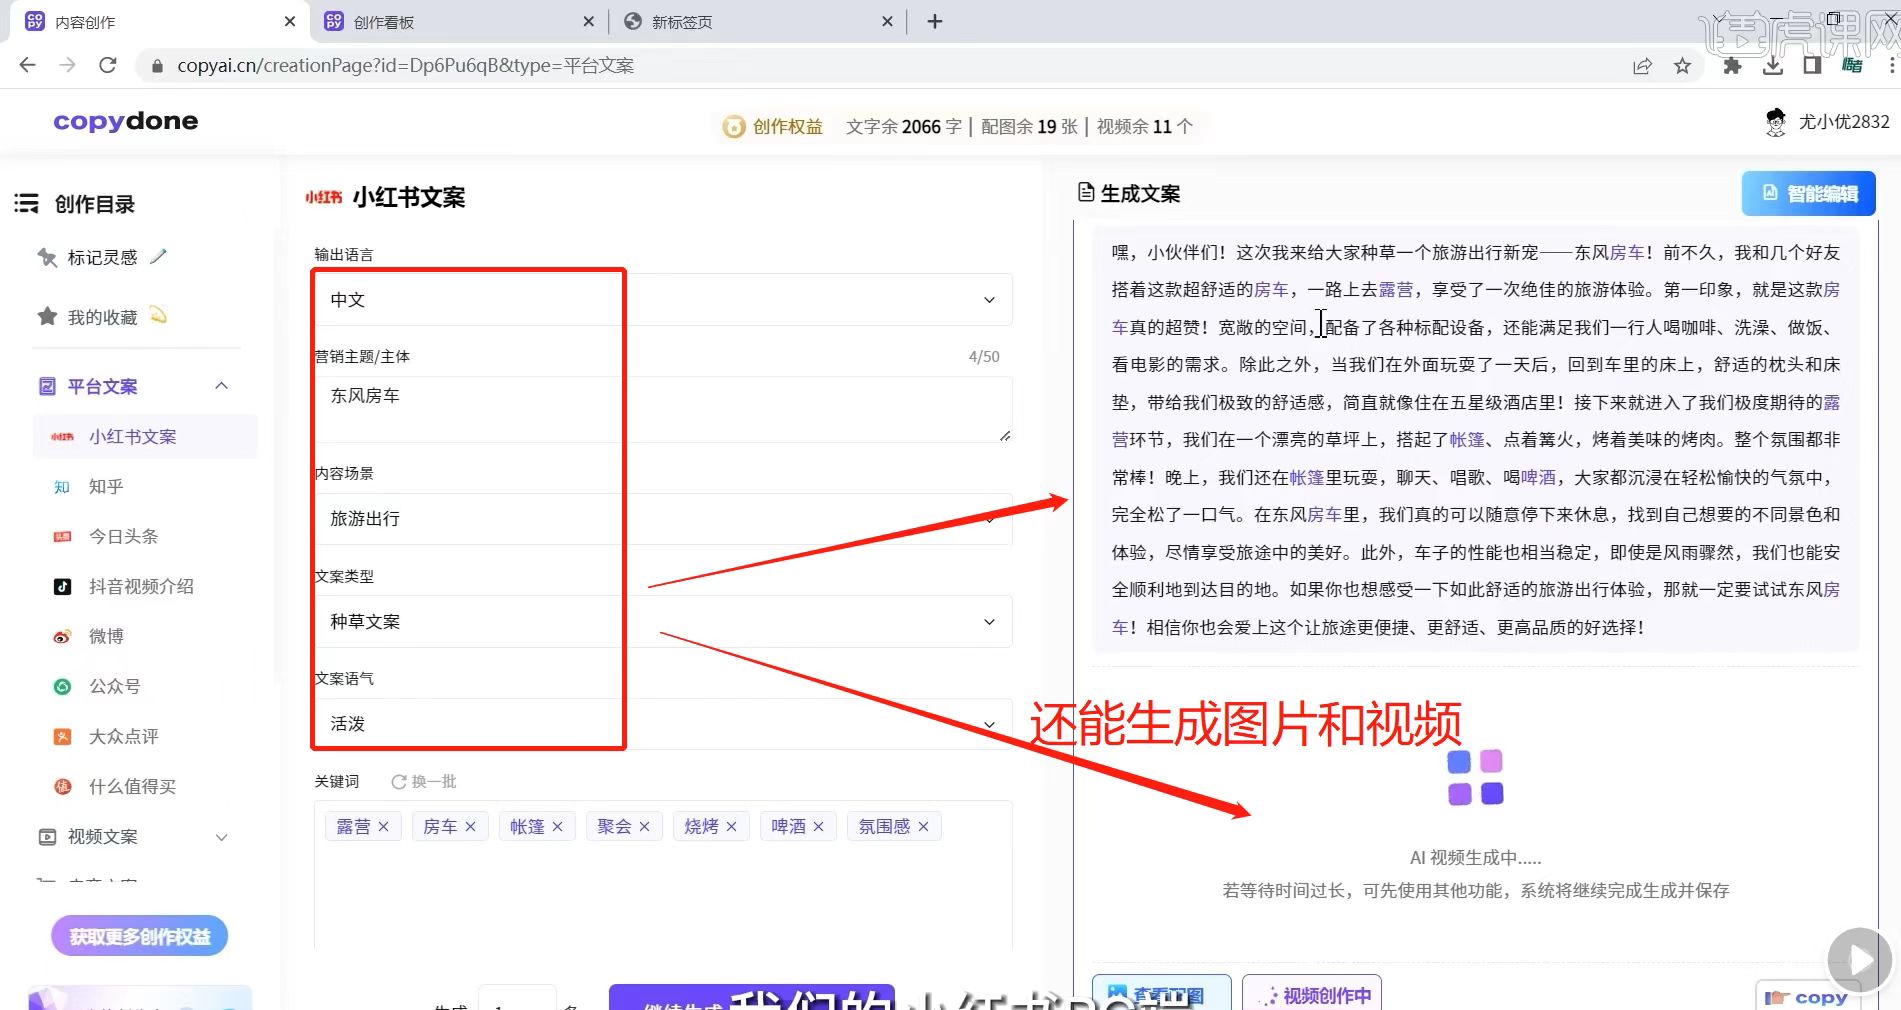Bookmark this page with the star icon

1683,66
